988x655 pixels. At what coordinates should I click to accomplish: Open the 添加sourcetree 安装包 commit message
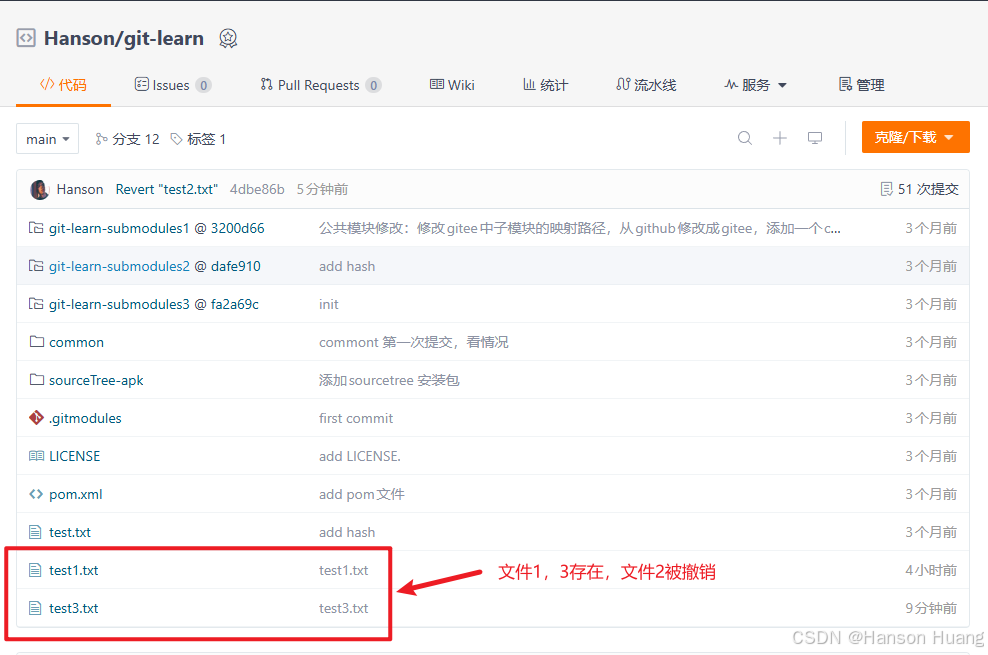point(389,380)
